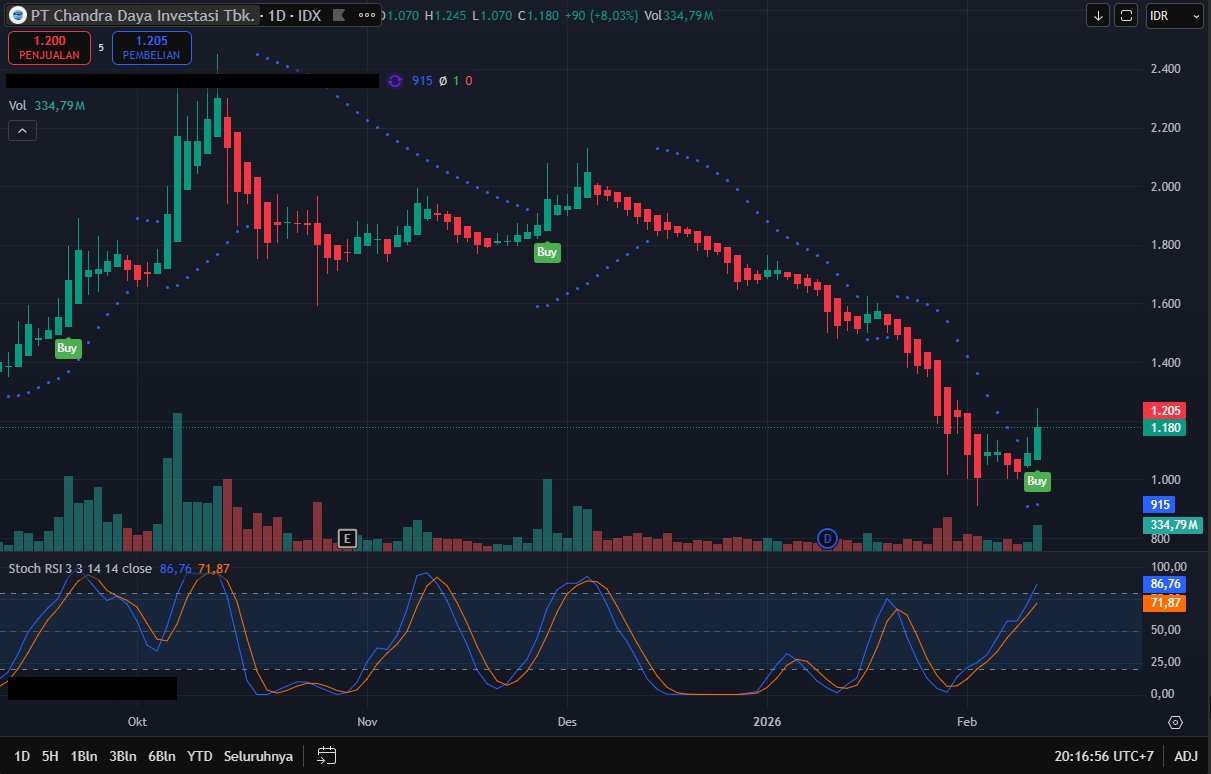This screenshot has width=1211, height=774.
Task: Click the blue PEMBELIAN 1.205 button
Action: (152, 47)
